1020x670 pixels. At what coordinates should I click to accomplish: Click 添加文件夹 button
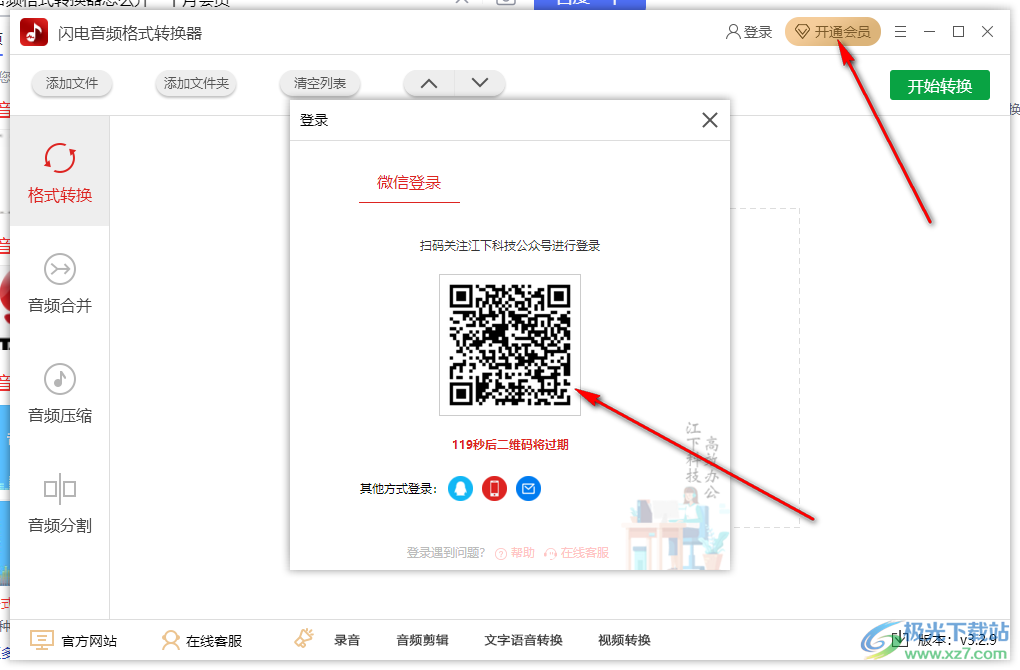196,83
